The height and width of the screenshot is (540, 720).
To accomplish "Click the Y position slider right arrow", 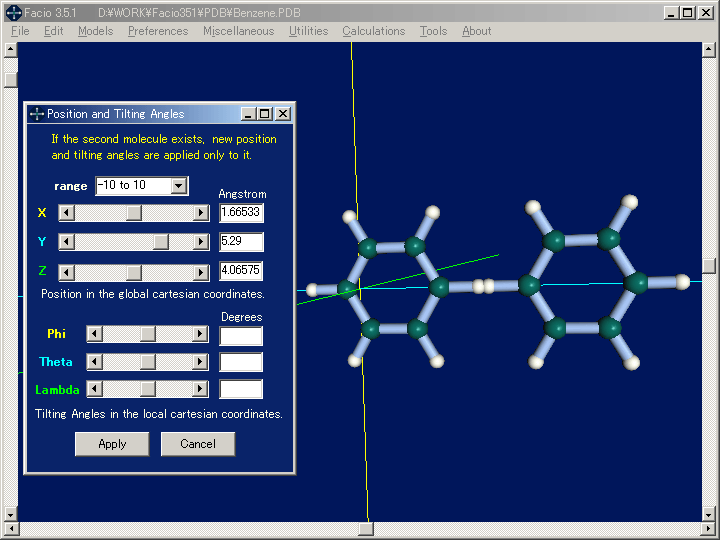I will [201, 242].
